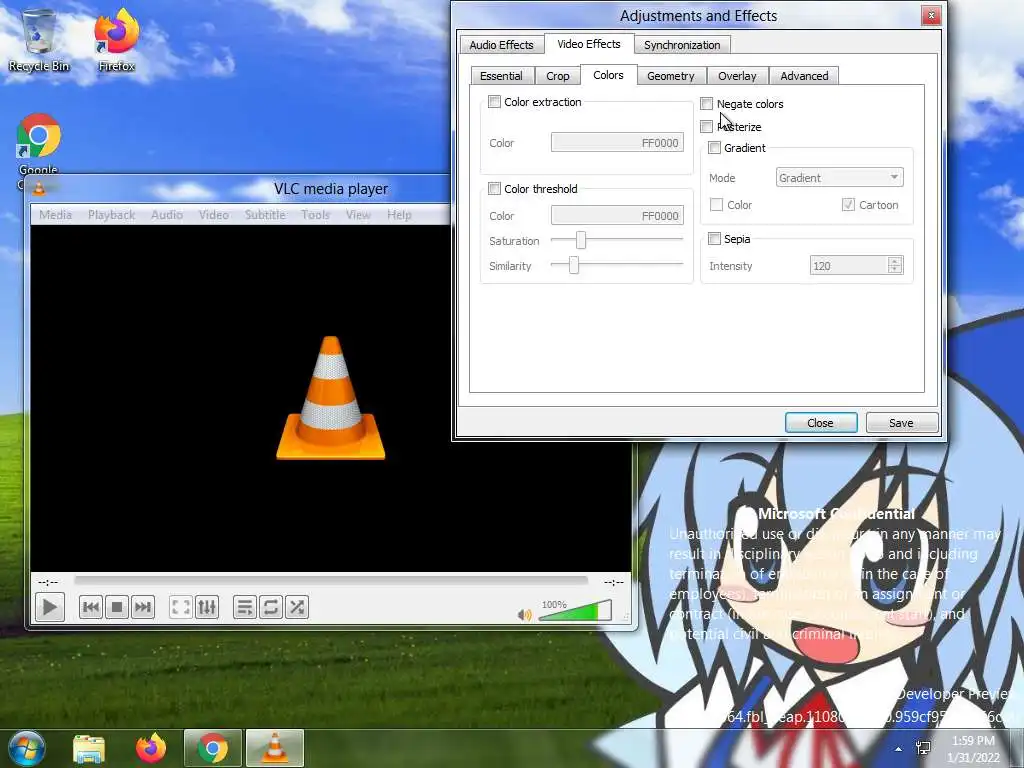Launch Firefox from the taskbar
The width and height of the screenshot is (1024, 768).
151,748
